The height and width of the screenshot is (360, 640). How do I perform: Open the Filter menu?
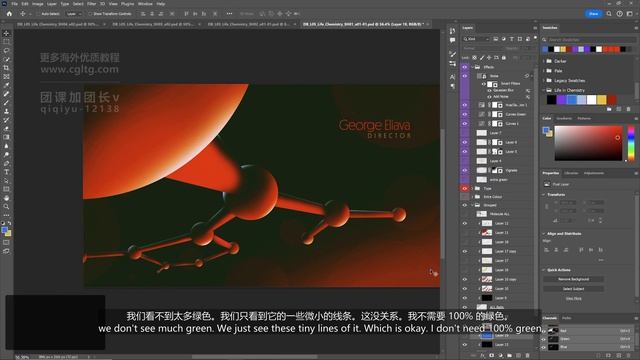coord(91,4)
